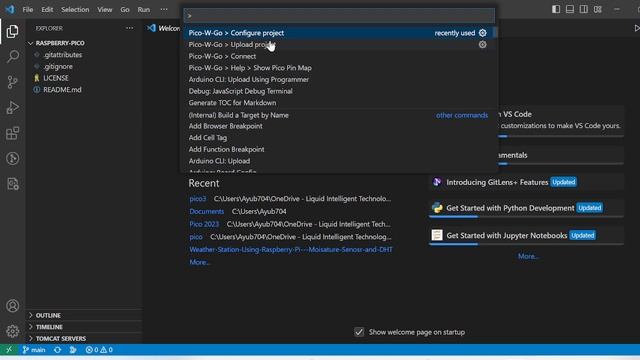This screenshot has height=360, width=640.
Task: Synchronize changes icon in status bar
Action: pyautogui.click(x=58, y=350)
